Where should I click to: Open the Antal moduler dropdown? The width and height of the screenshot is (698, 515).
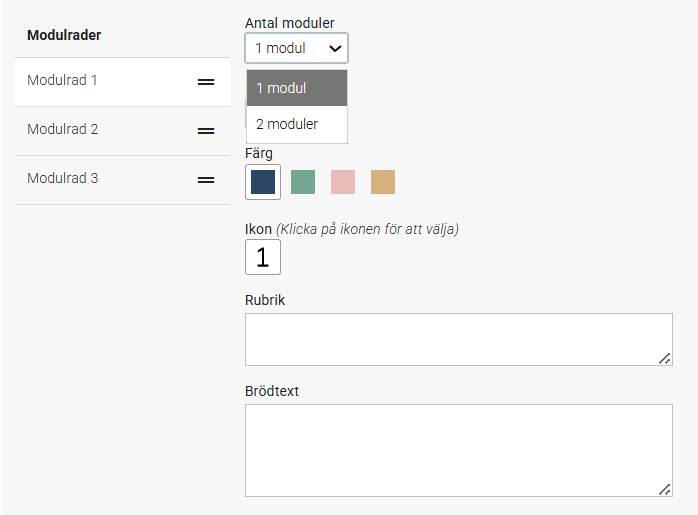click(x=296, y=48)
